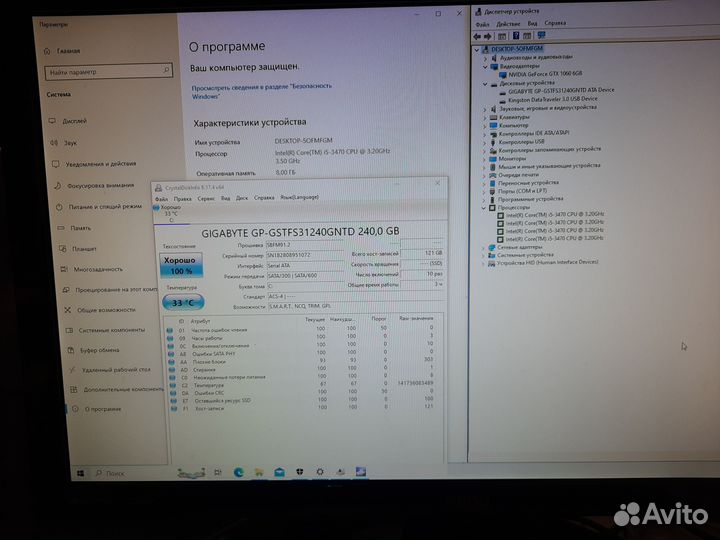
Task: Click Найти параметр search field
Action: coord(109,72)
